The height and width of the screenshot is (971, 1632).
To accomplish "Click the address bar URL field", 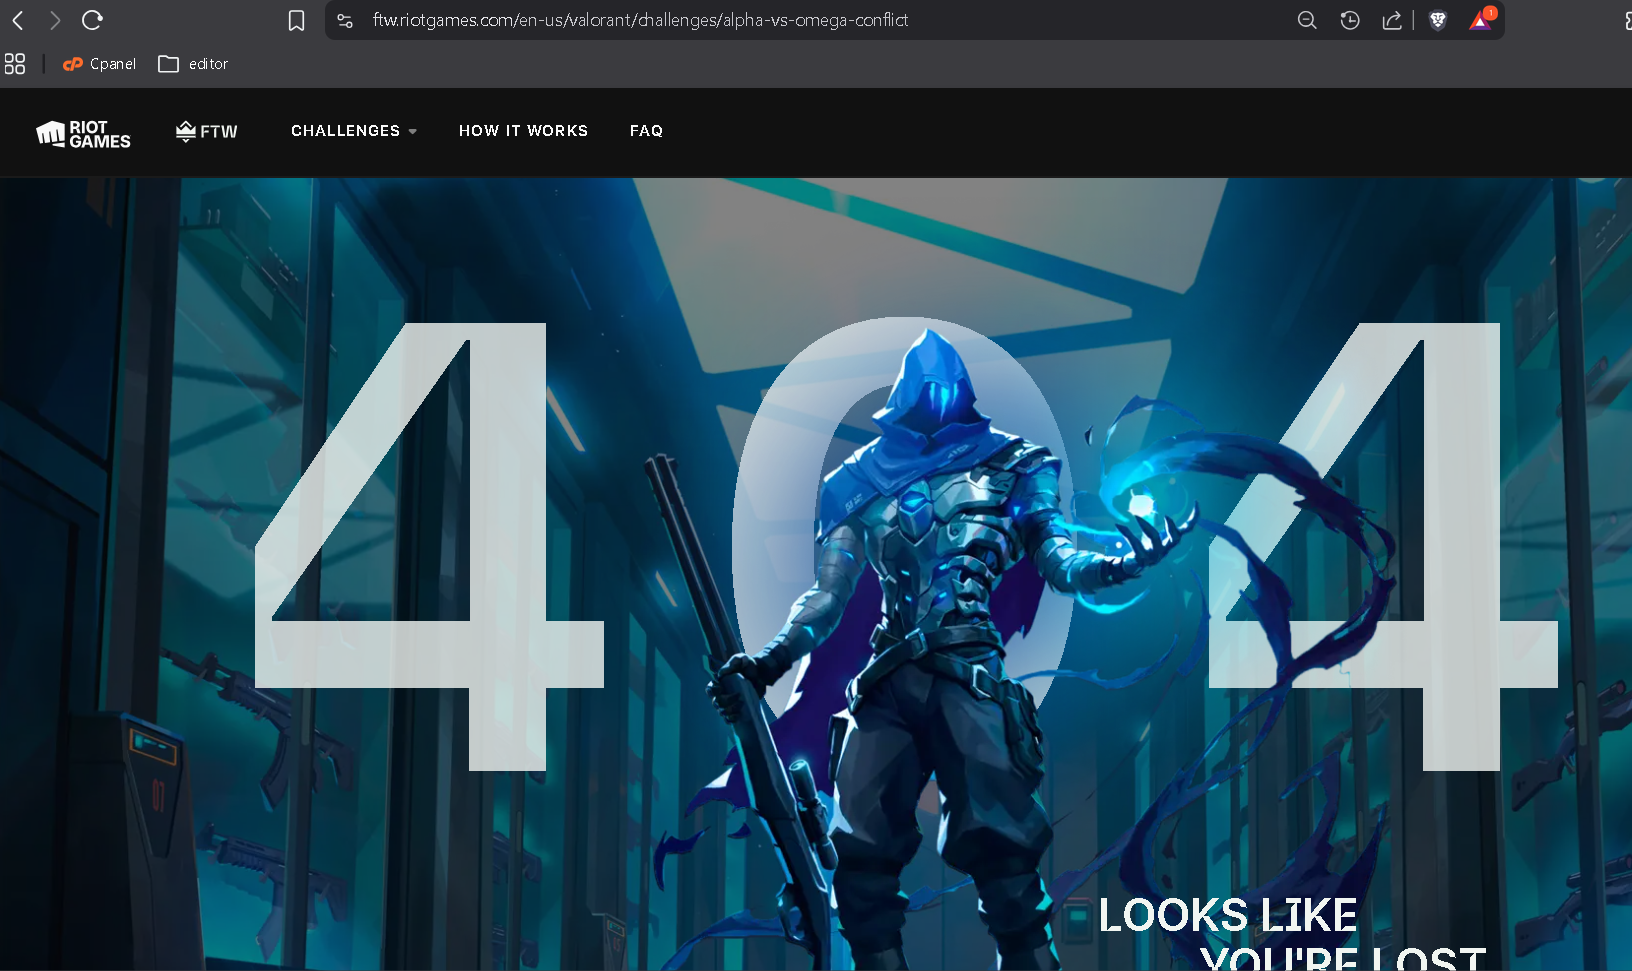I will pos(640,20).
